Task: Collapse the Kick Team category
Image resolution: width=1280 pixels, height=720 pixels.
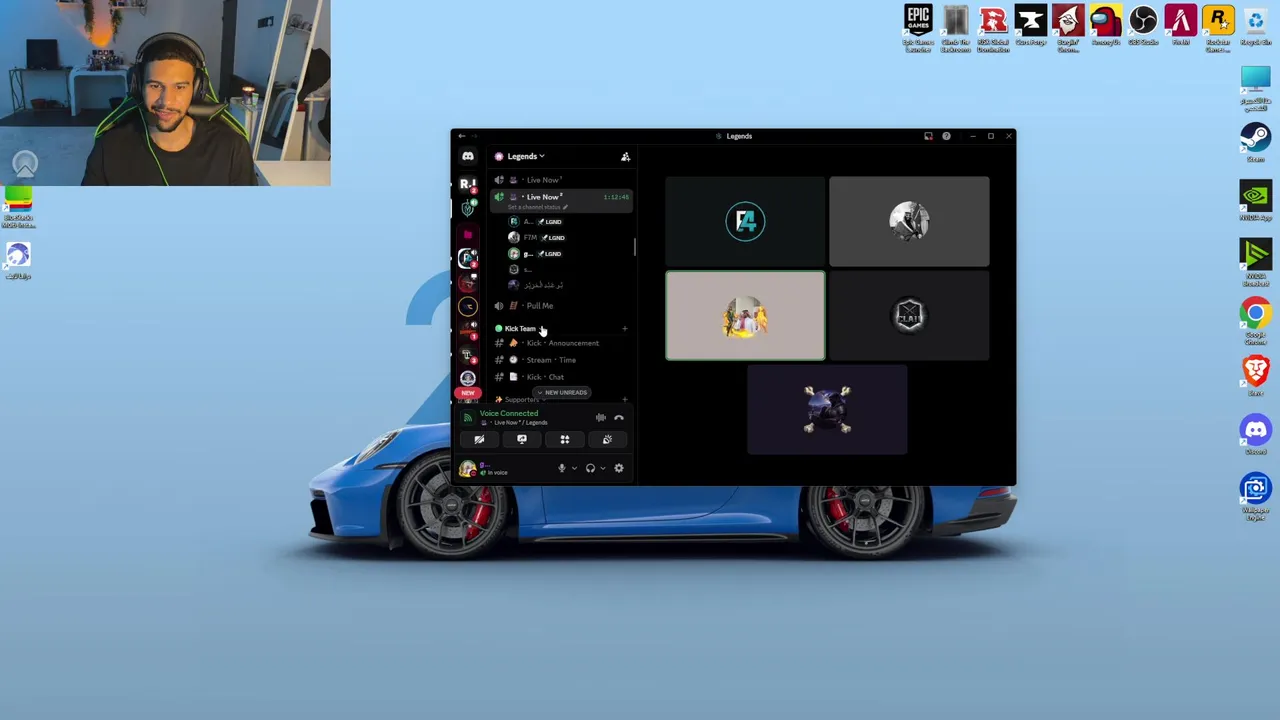Action: tap(518, 328)
